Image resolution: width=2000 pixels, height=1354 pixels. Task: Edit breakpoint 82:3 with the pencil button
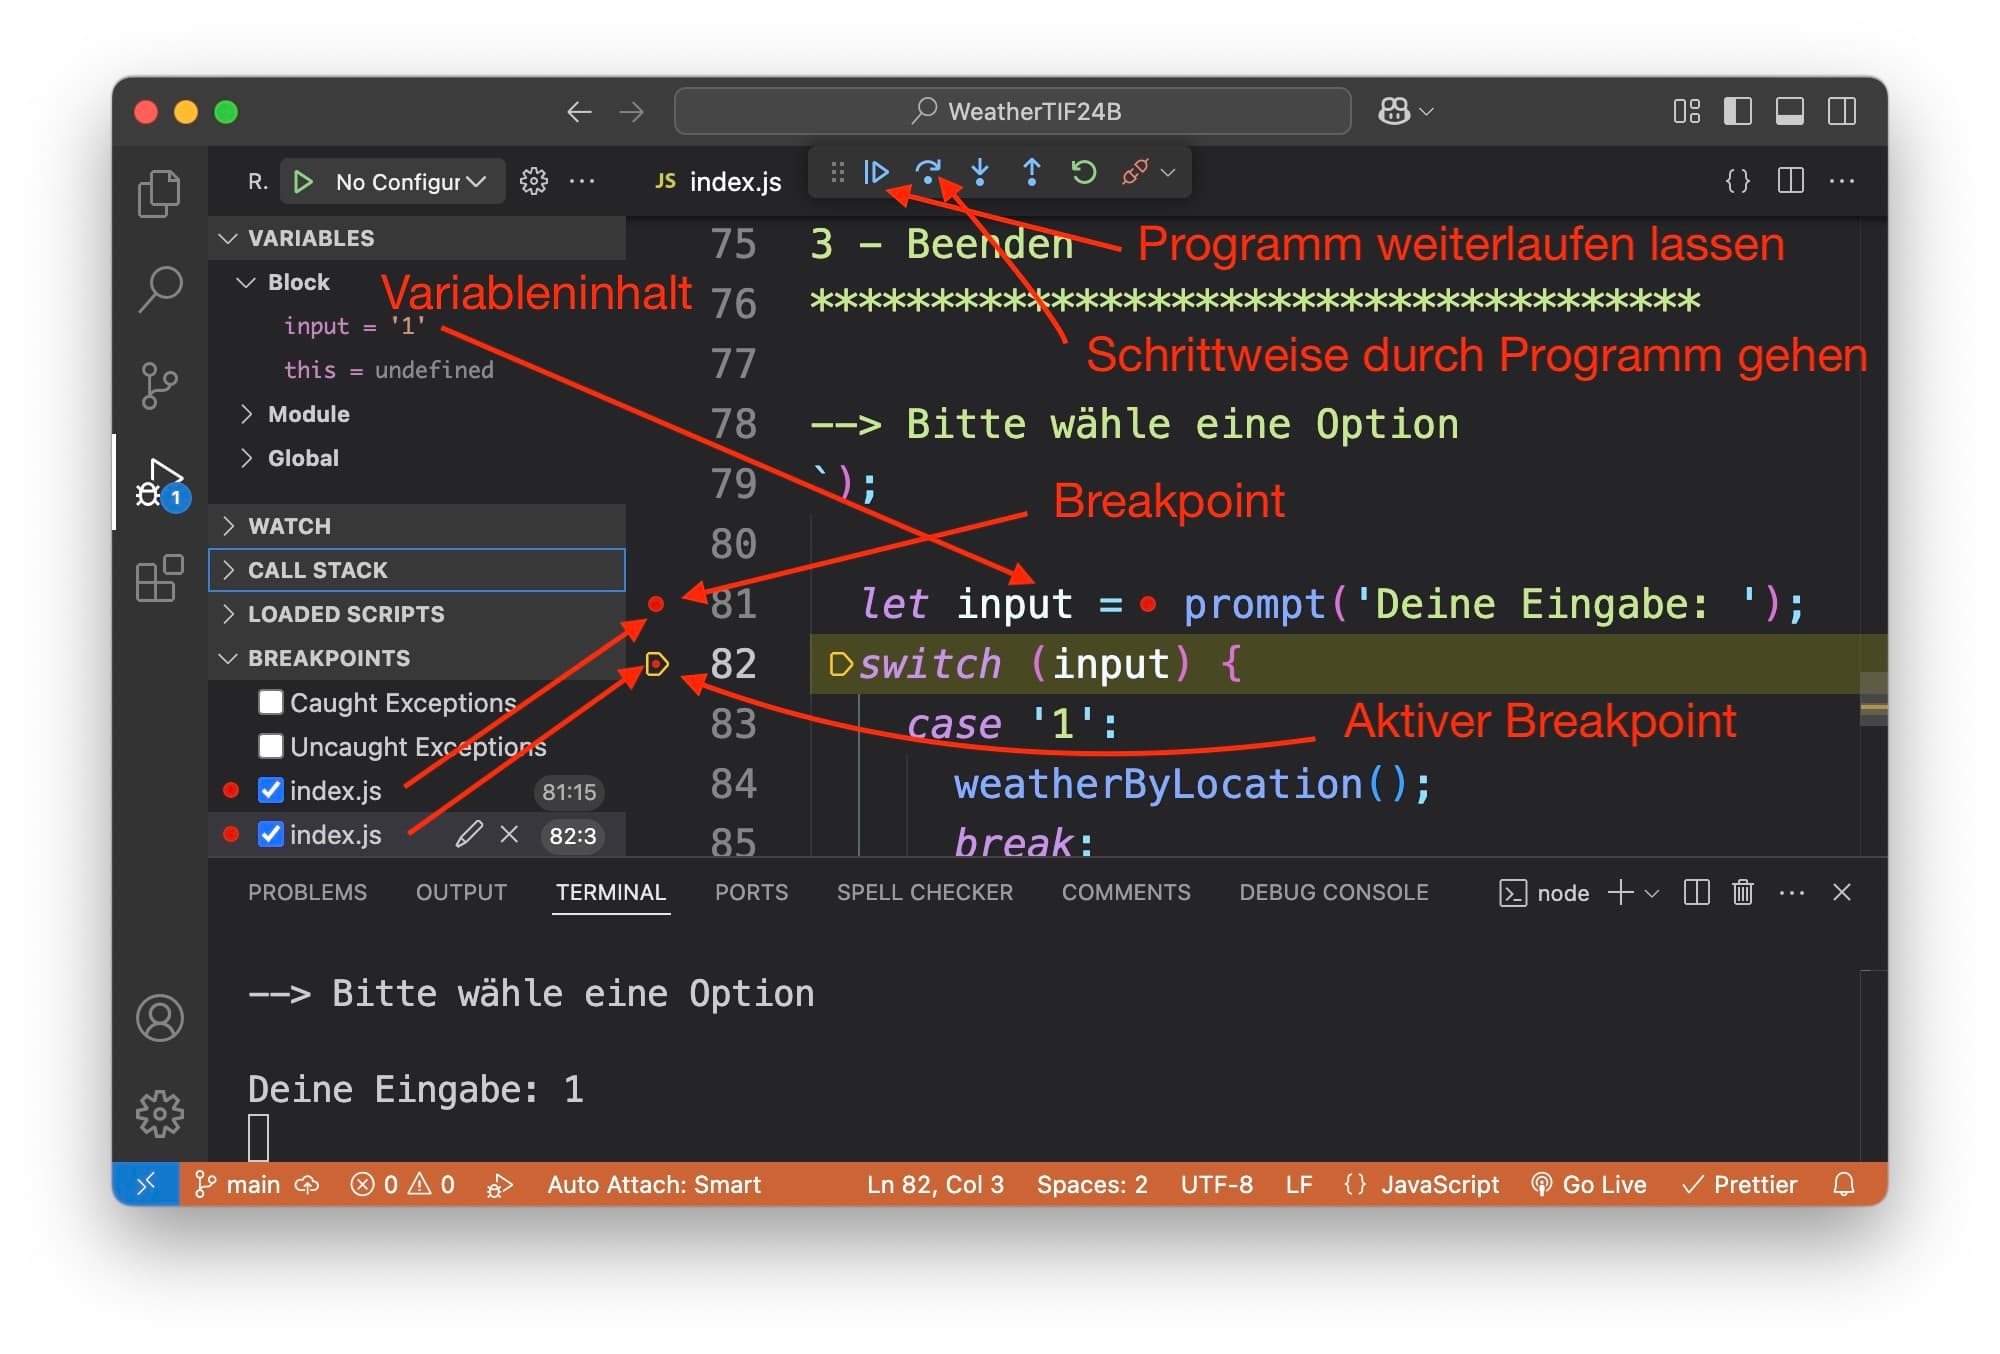click(469, 835)
